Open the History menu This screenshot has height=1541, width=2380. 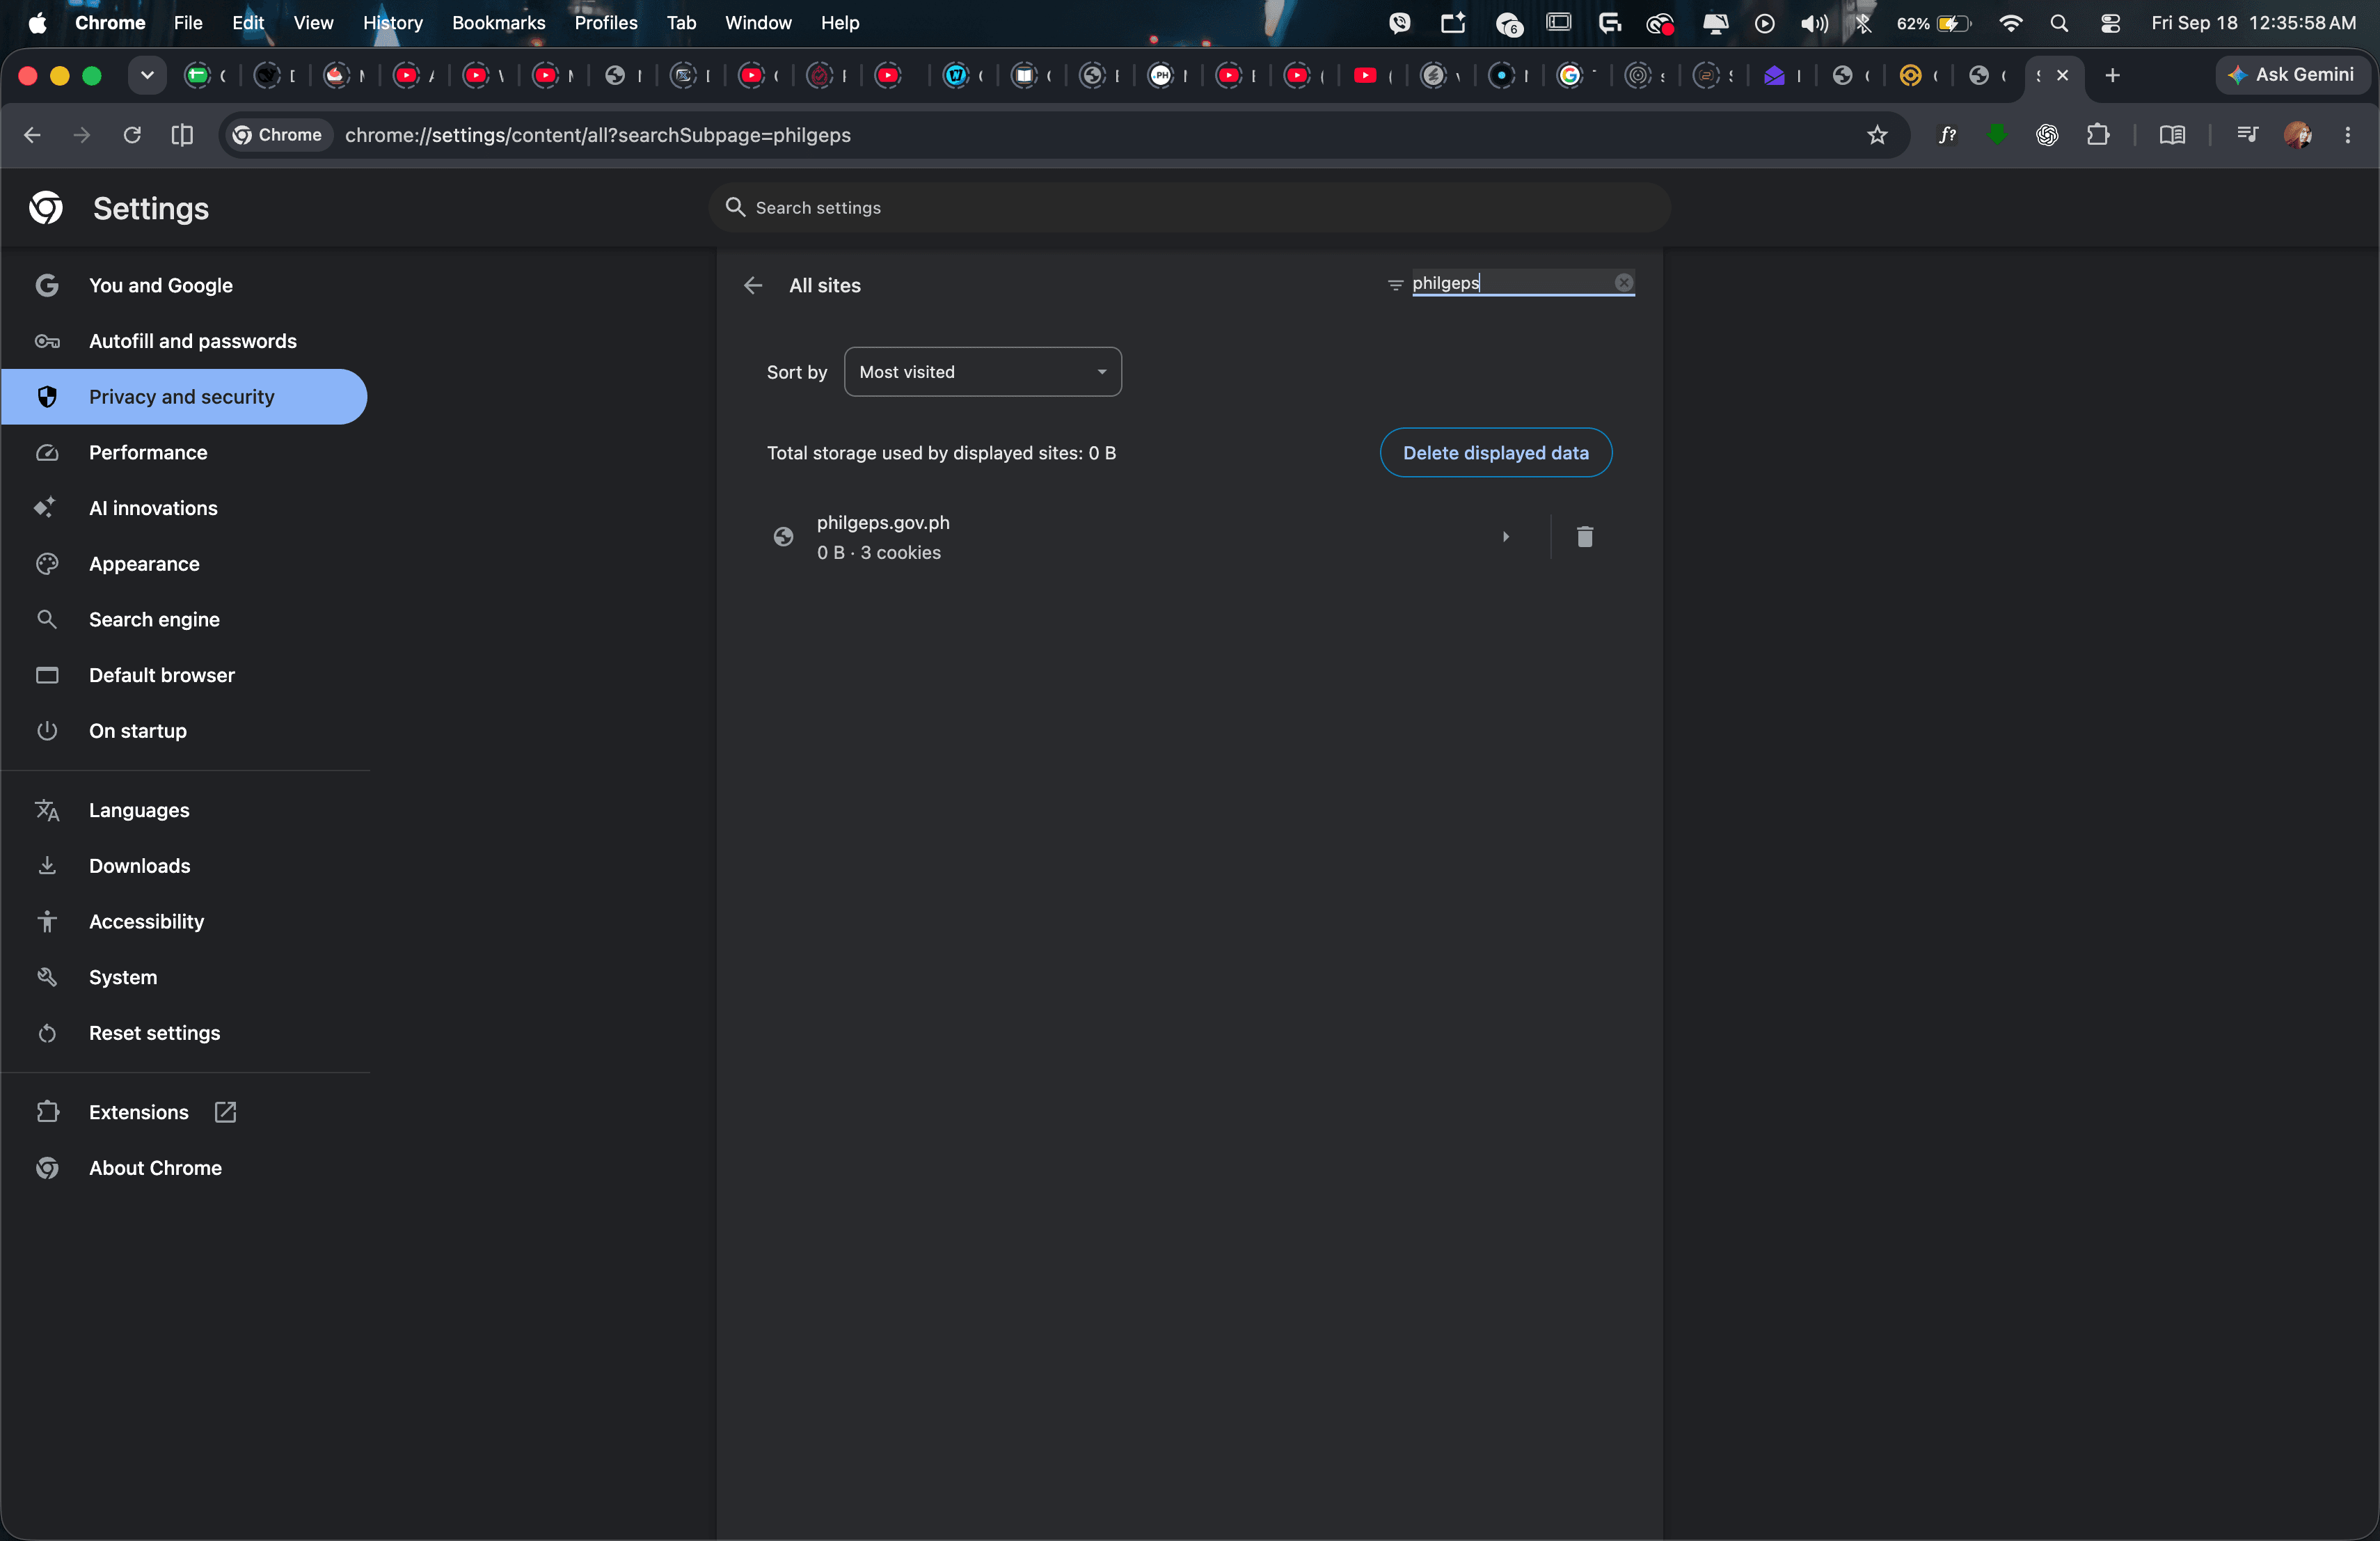tap(393, 22)
